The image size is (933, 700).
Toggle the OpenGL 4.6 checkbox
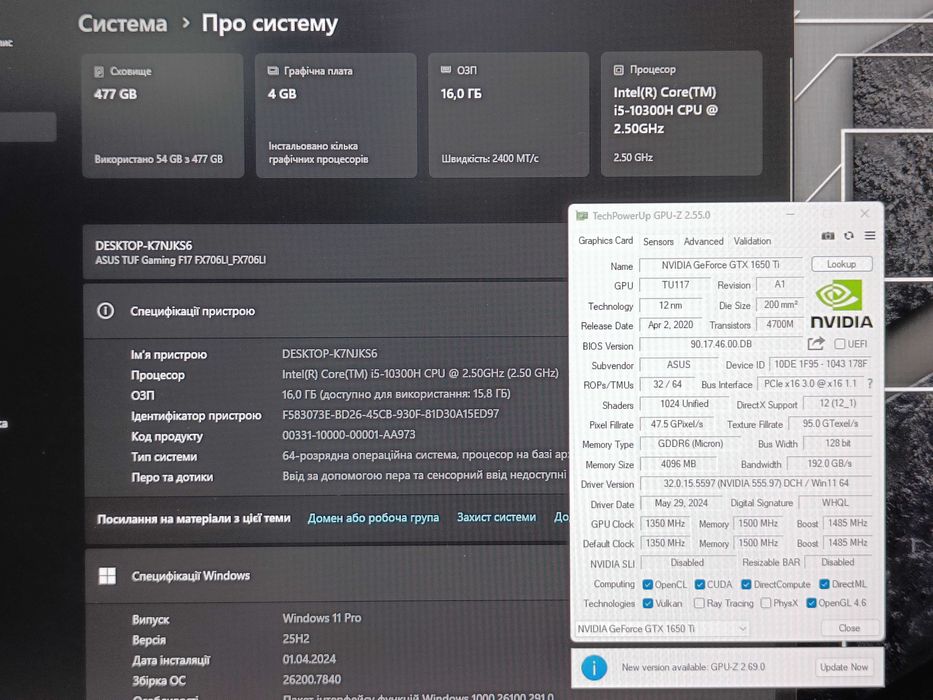811,604
